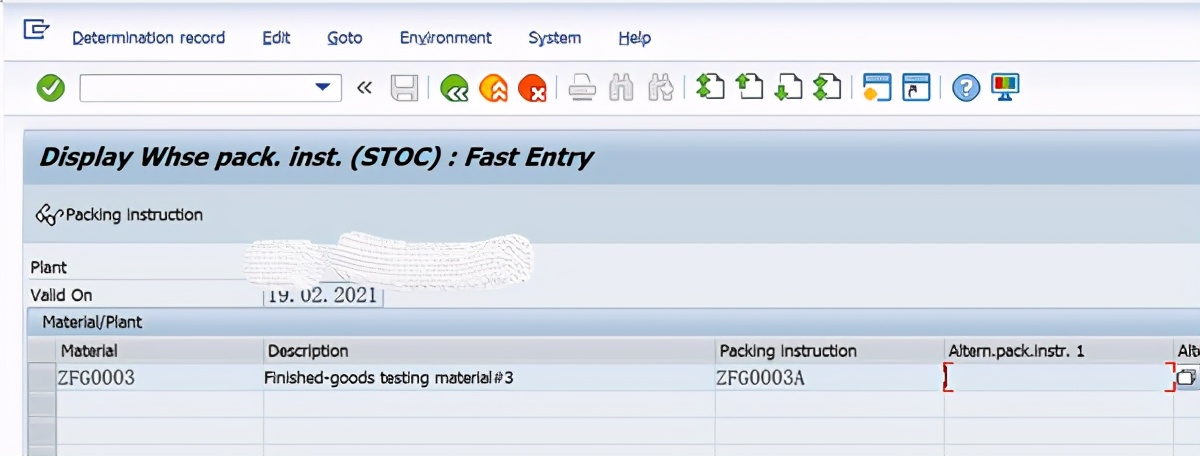Click the Save diskette icon

point(404,88)
